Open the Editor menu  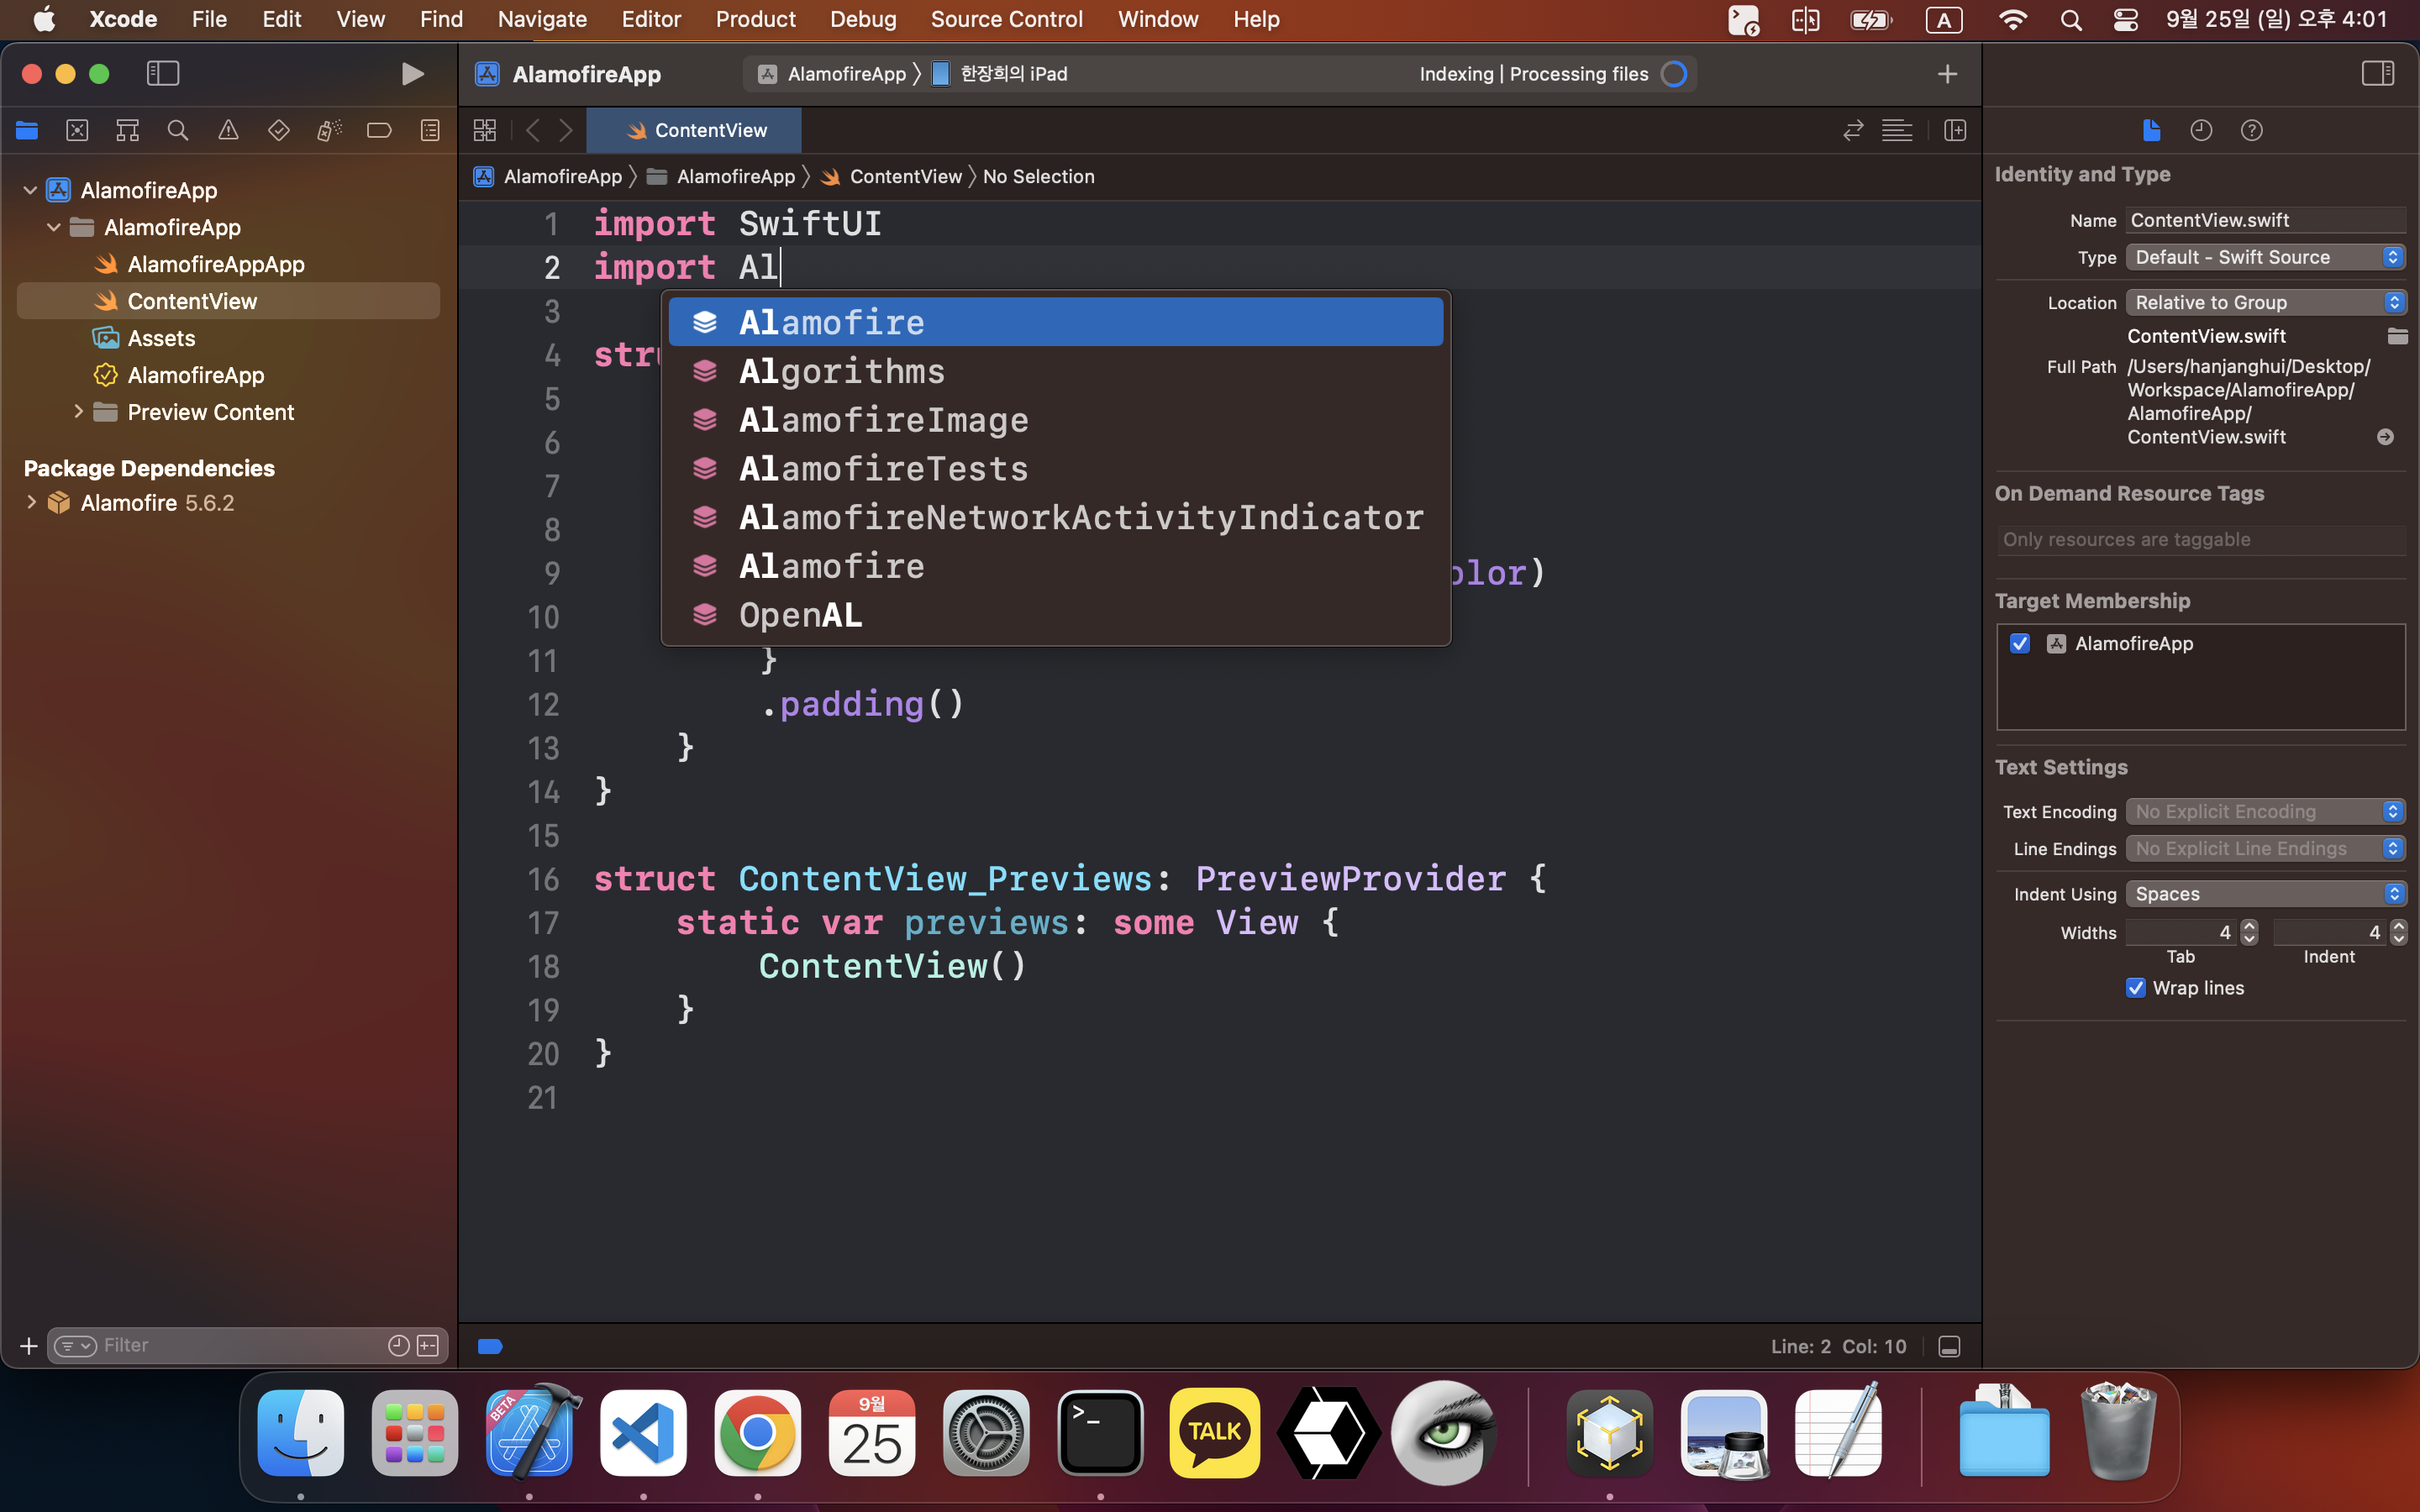click(651, 19)
